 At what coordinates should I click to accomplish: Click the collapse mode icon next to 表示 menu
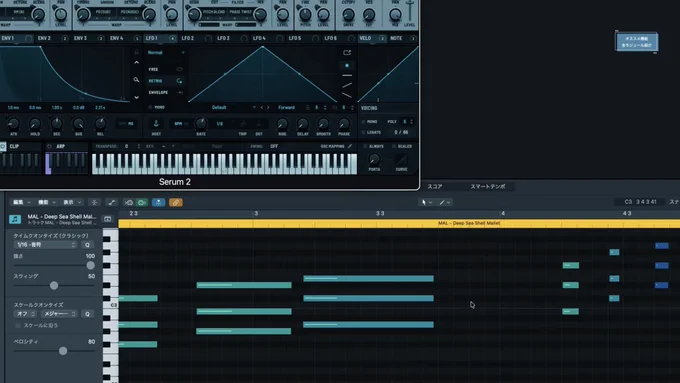click(94, 203)
